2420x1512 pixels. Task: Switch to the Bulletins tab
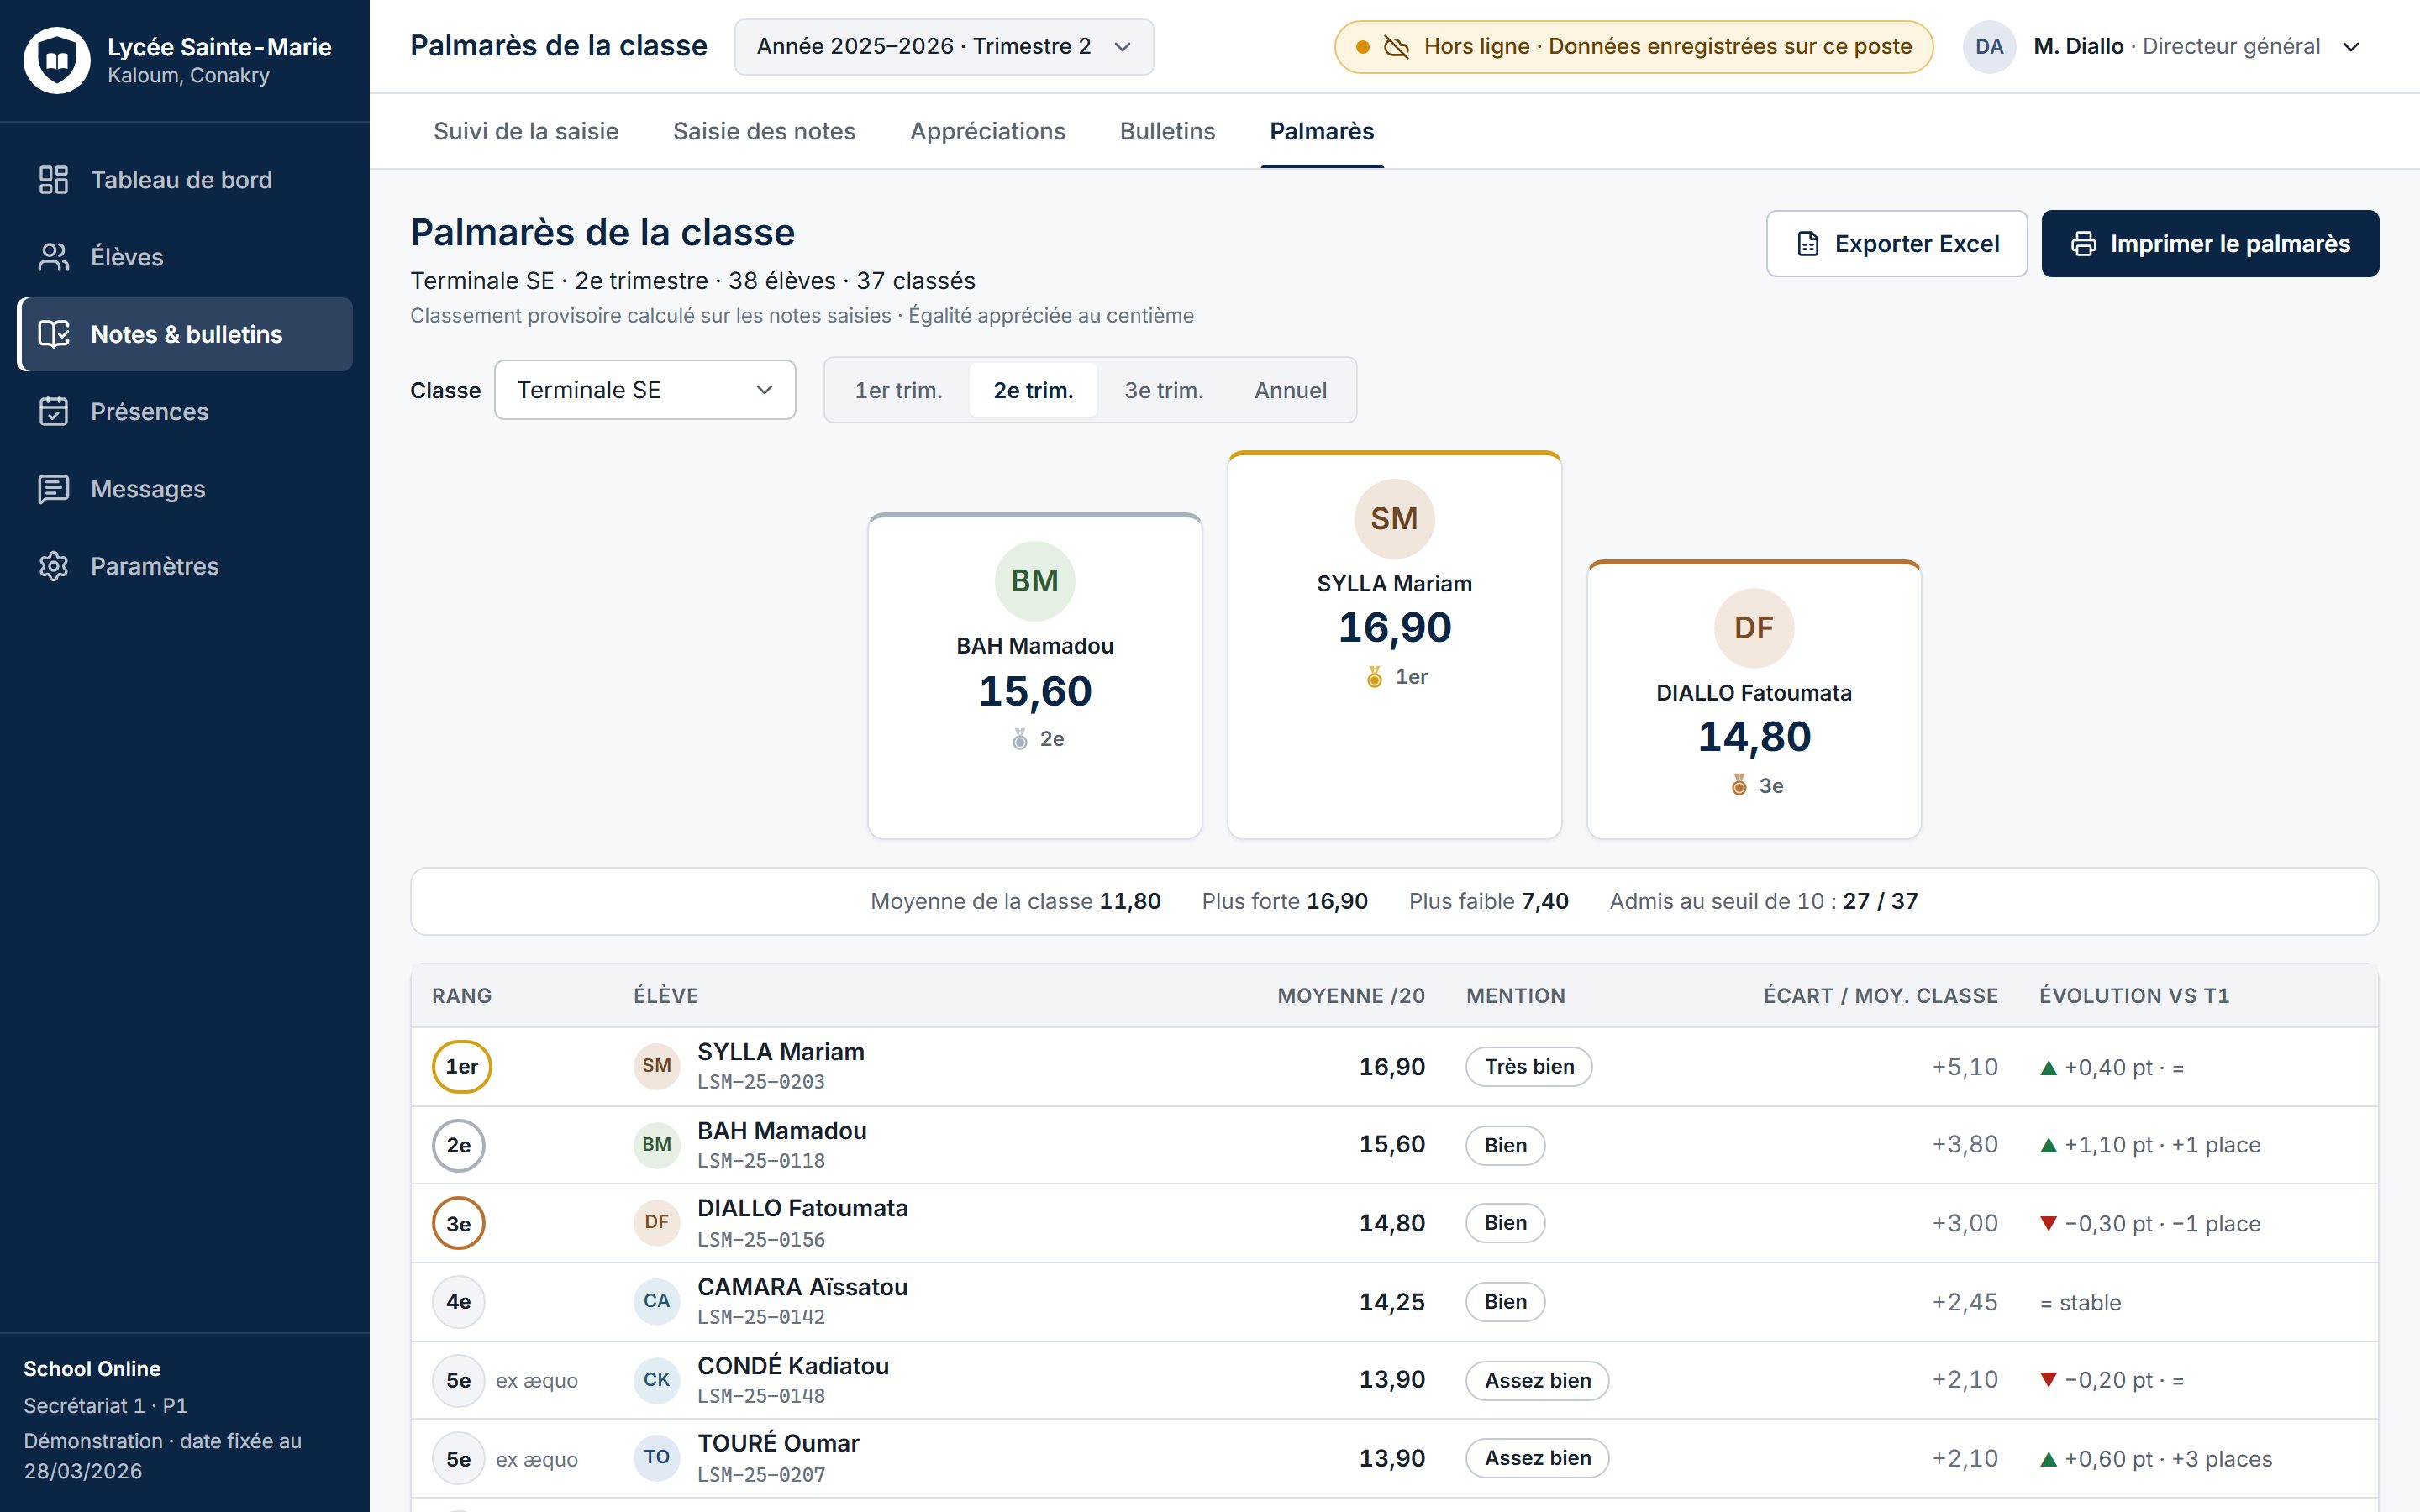[x=1167, y=131]
